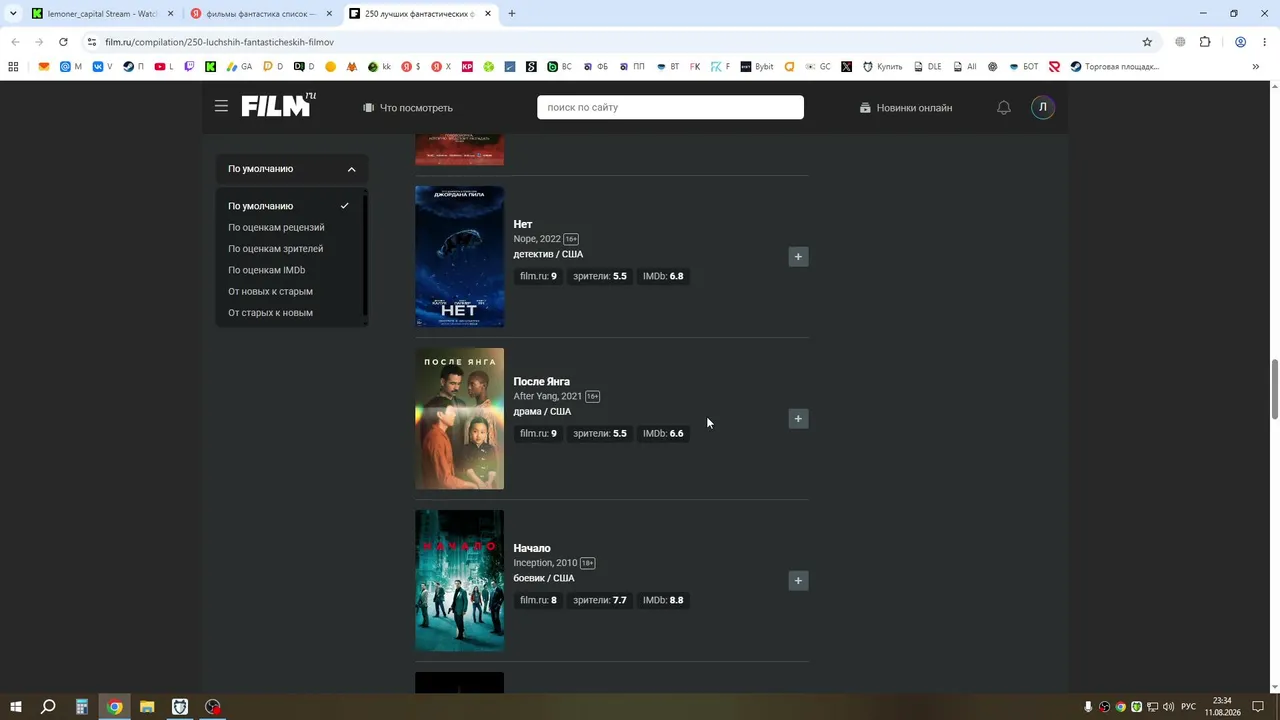This screenshot has height=720, width=1280.
Task: Open «Что посмотреть» link
Action: [x=408, y=108]
